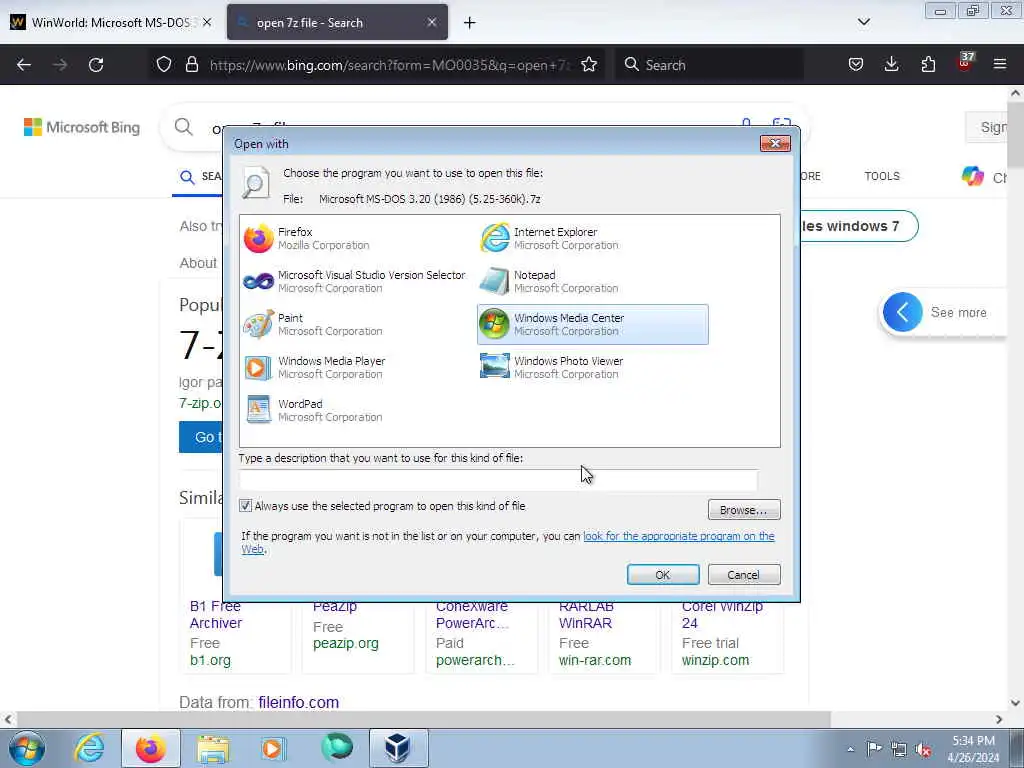Screen dimensions: 1024x768
Task: Click the See more arrow button
Action: pyautogui.click(x=903, y=312)
